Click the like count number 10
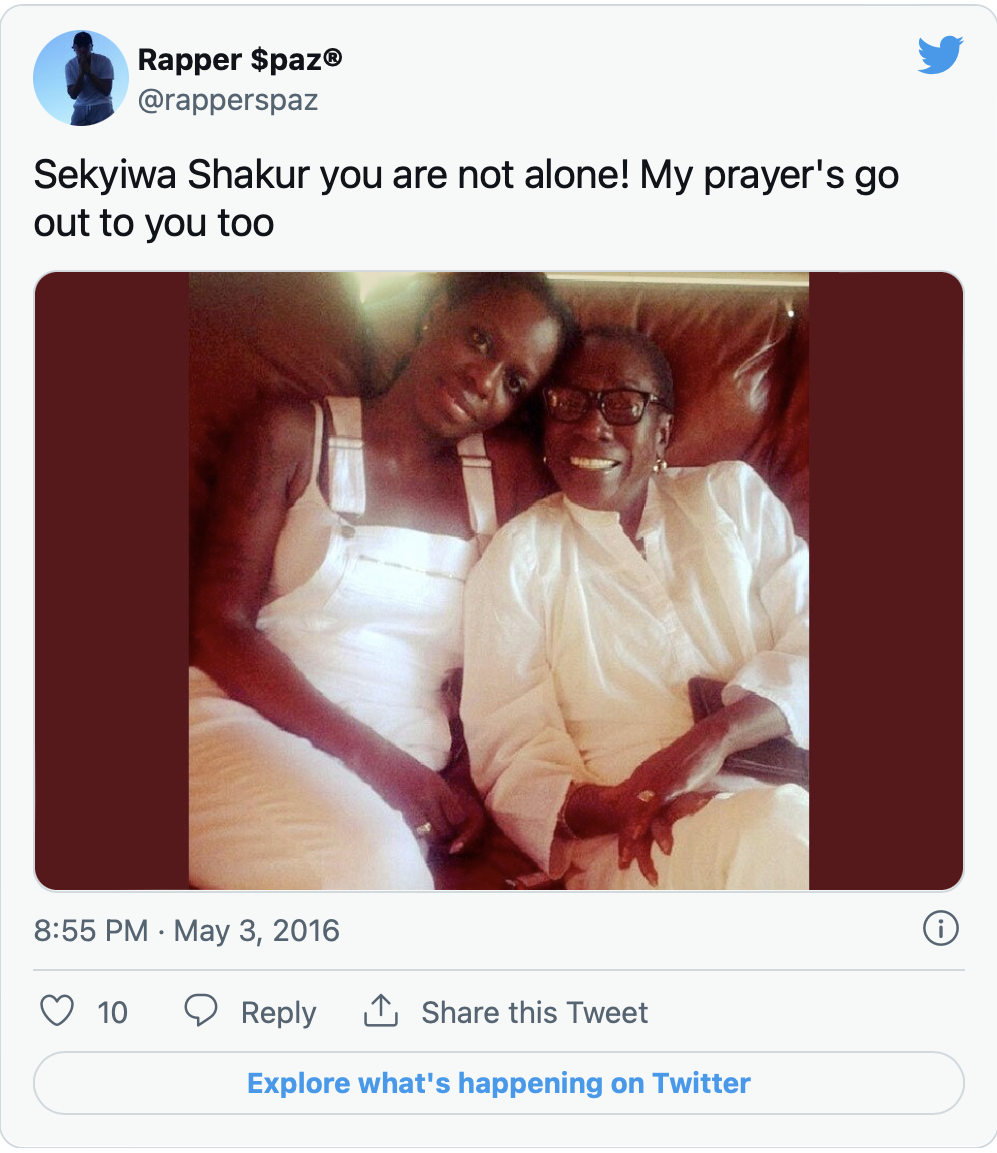This screenshot has width=997, height=1153. coord(112,1012)
